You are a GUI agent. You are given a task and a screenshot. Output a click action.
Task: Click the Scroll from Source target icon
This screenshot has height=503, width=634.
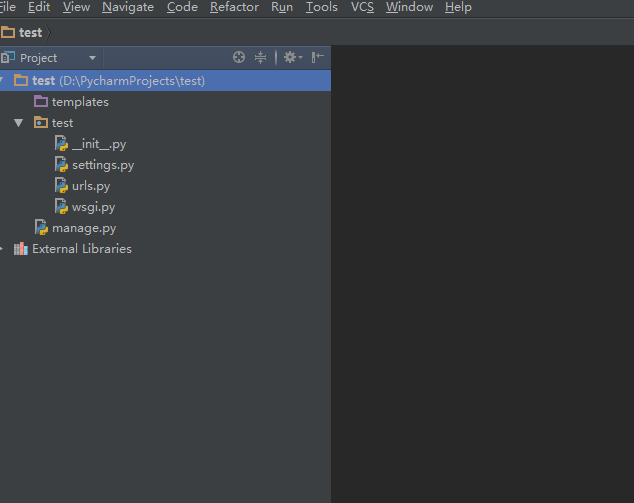pos(239,57)
